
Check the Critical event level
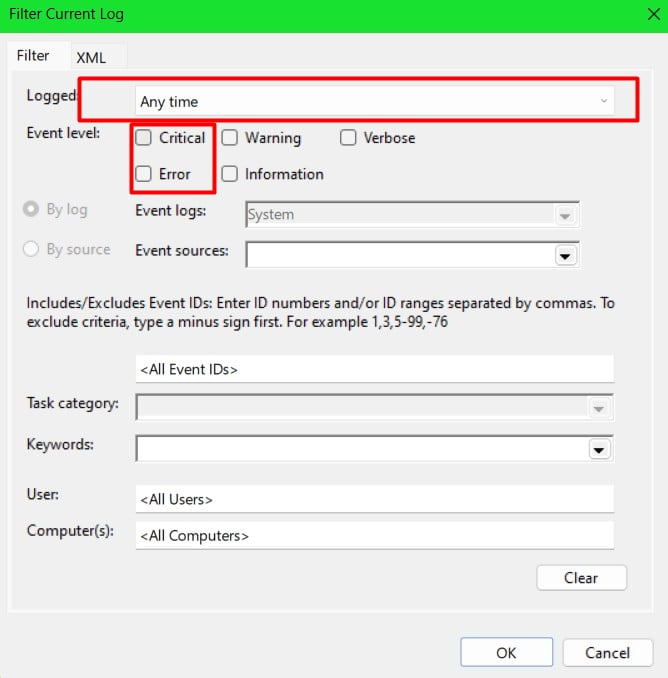[144, 138]
